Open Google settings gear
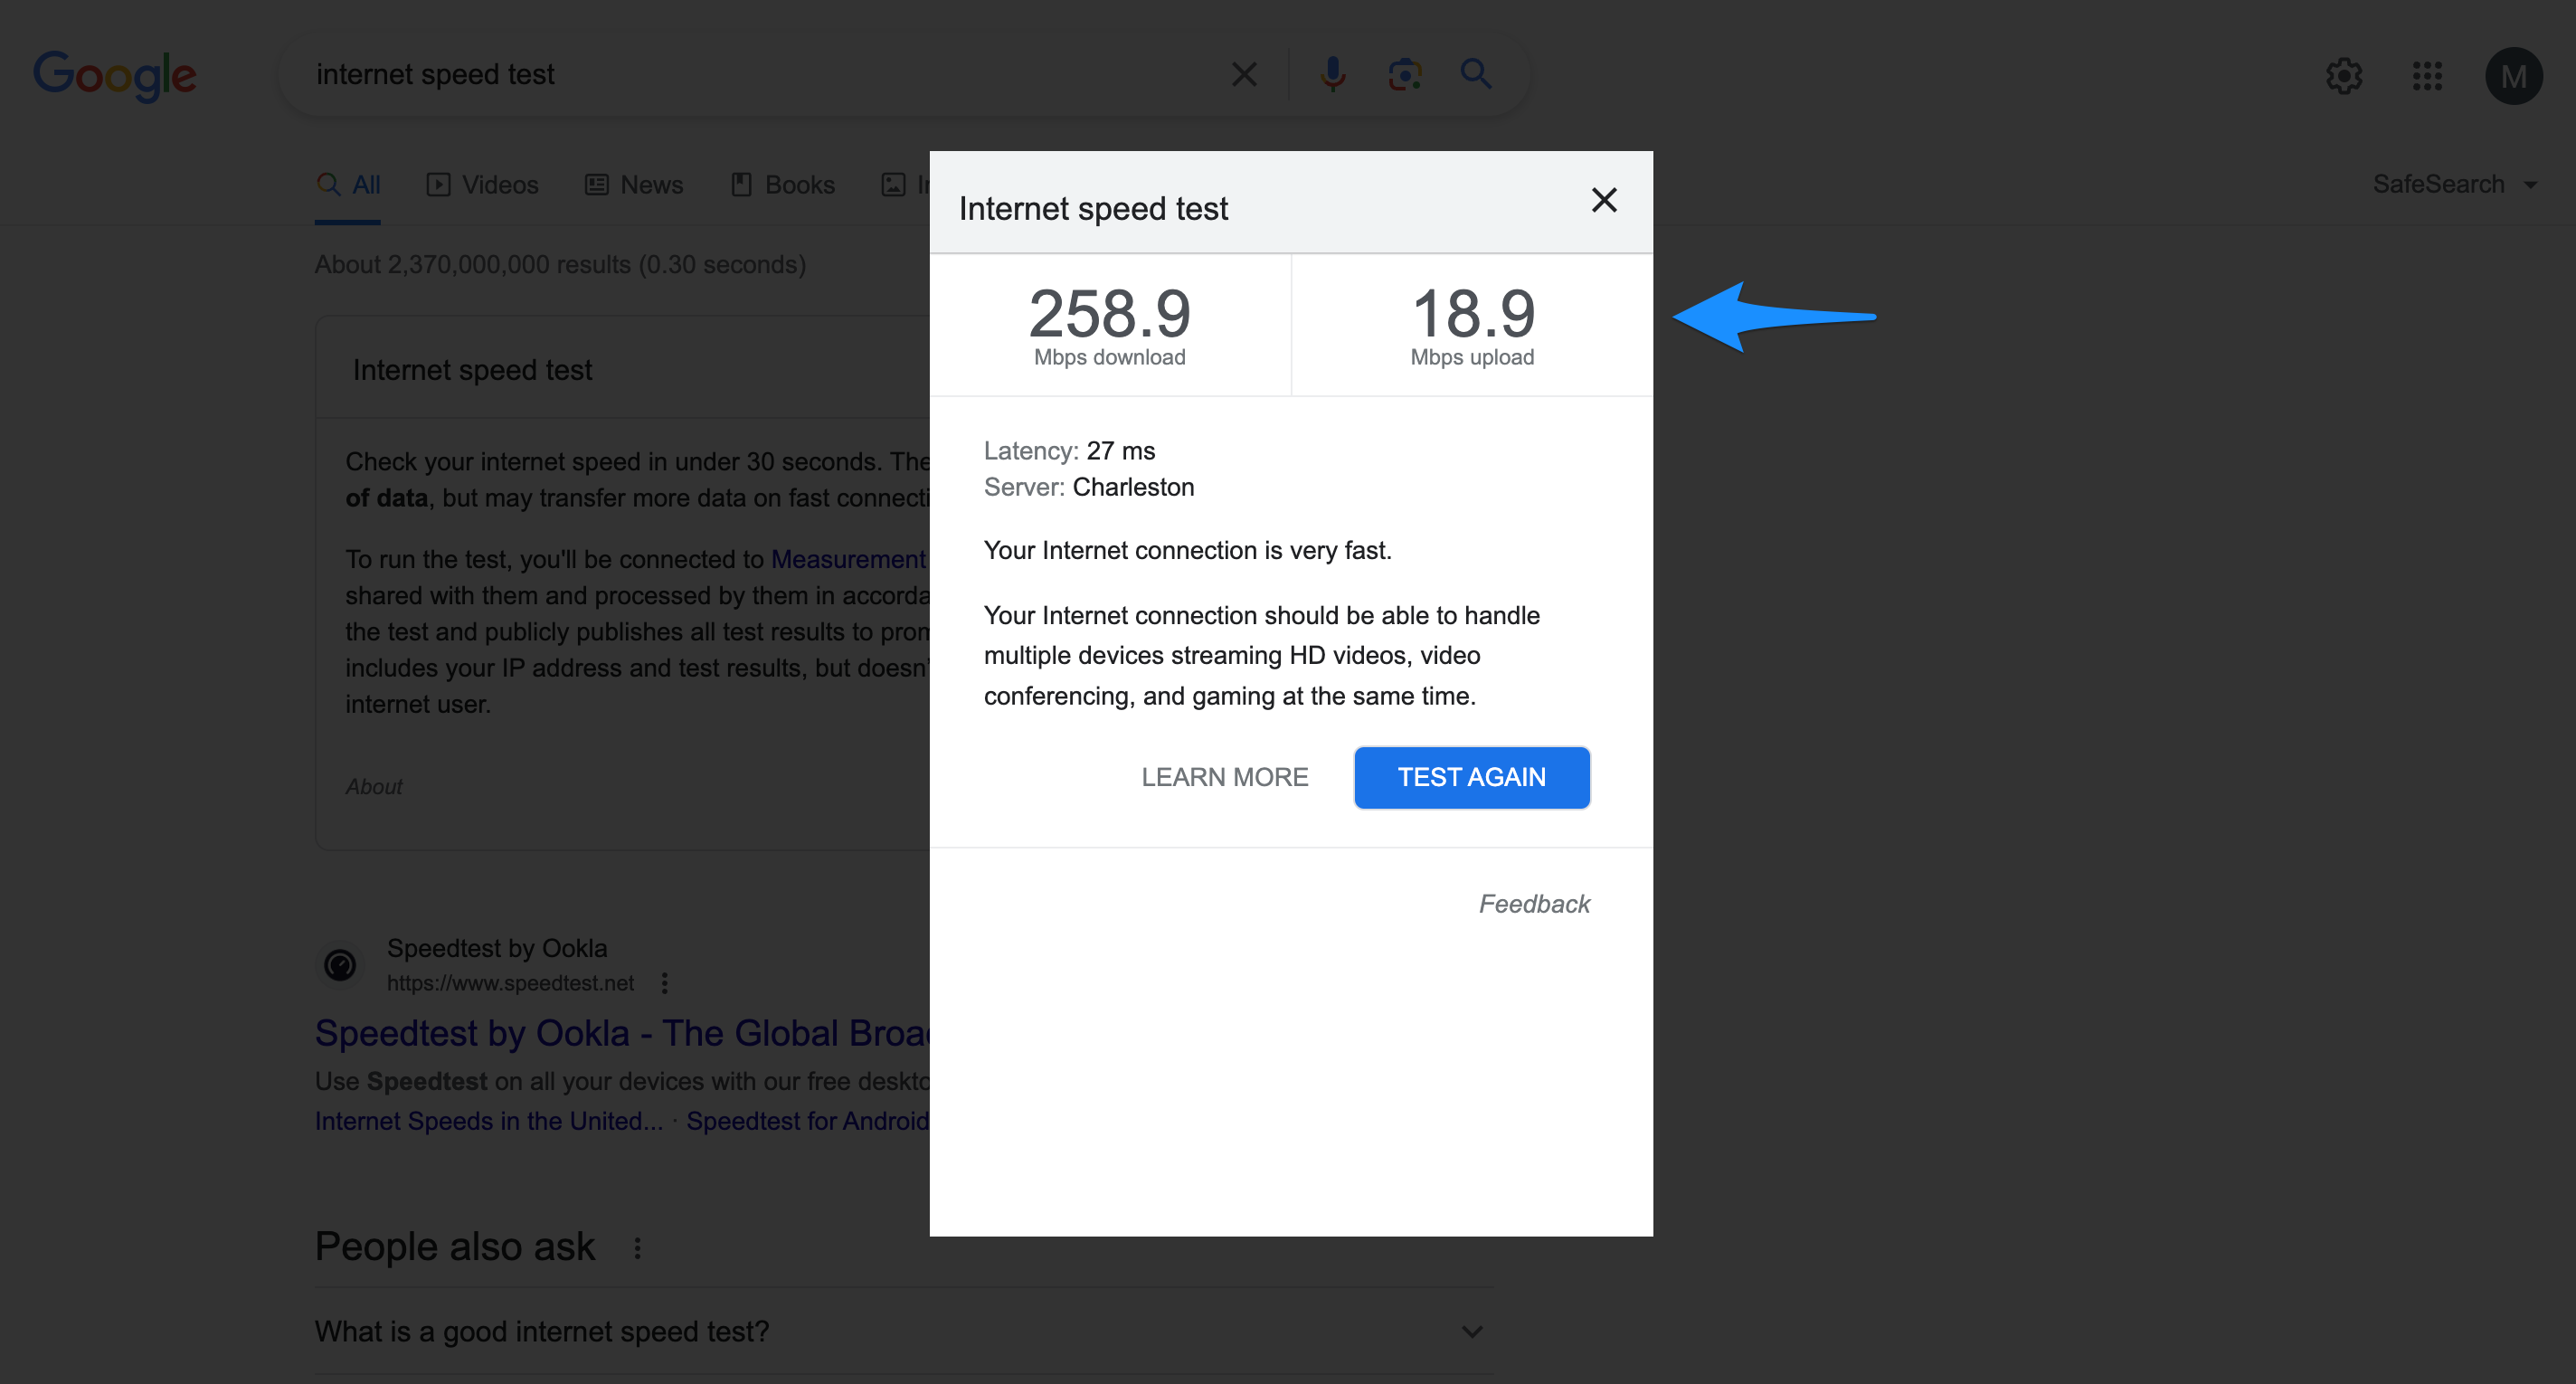Viewport: 2576px width, 1384px height. (2343, 76)
